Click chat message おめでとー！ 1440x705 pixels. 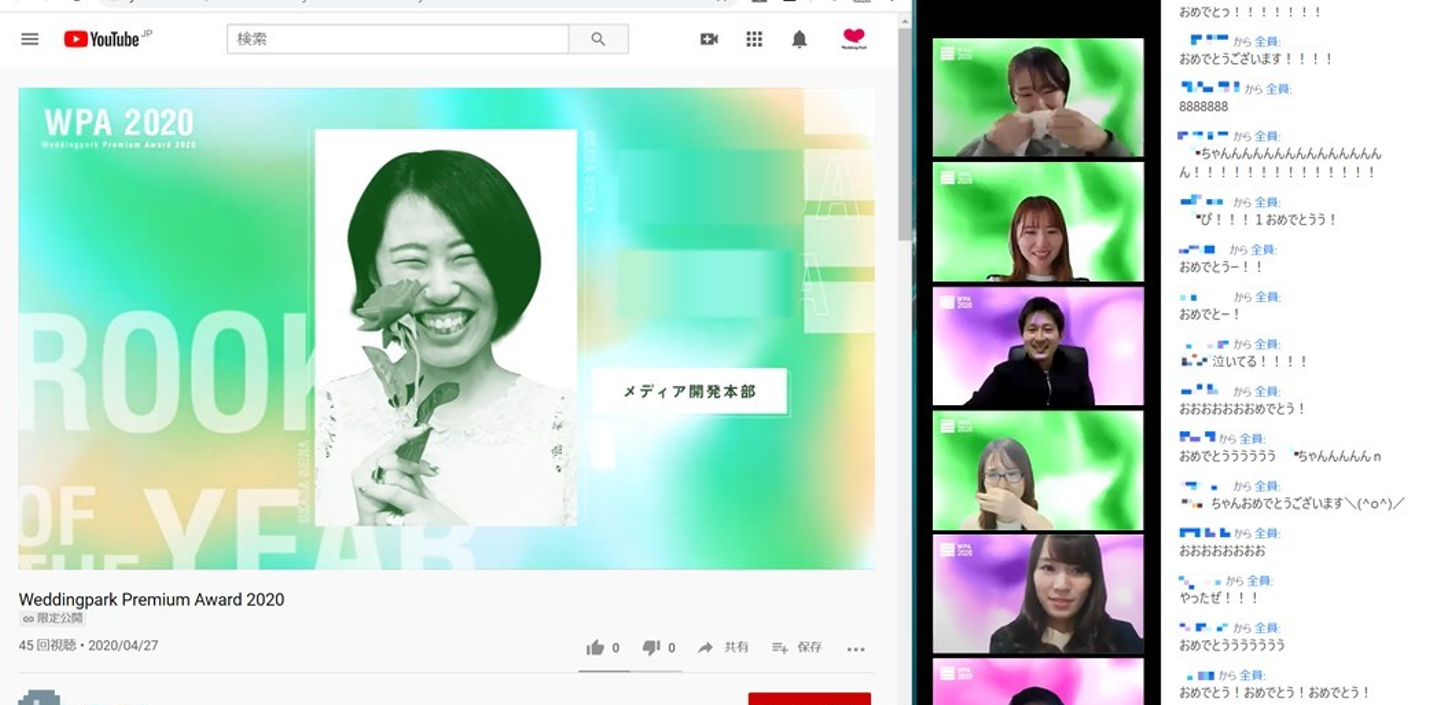pos(1210,314)
